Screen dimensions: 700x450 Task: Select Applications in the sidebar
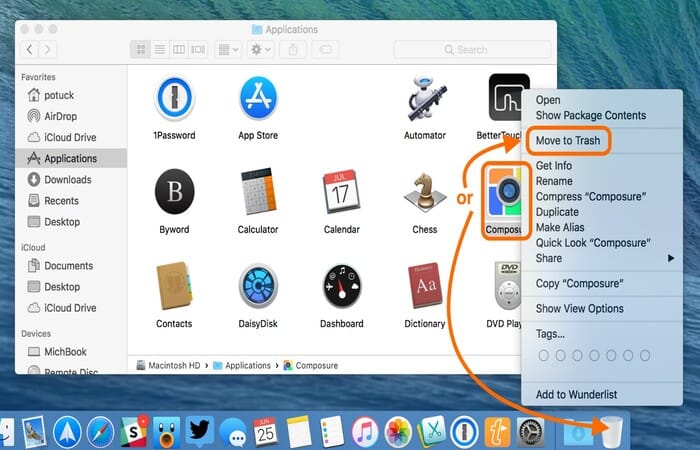pos(71,158)
